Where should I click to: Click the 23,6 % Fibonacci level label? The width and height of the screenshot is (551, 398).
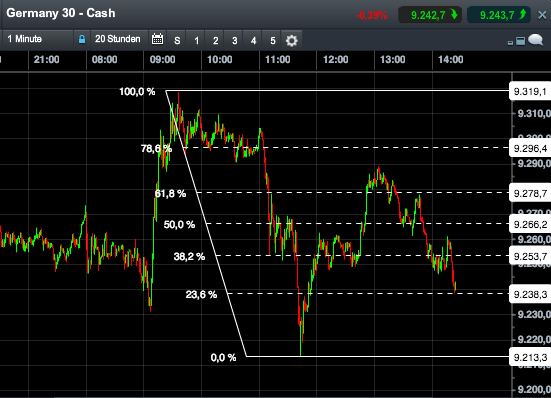coord(201,294)
